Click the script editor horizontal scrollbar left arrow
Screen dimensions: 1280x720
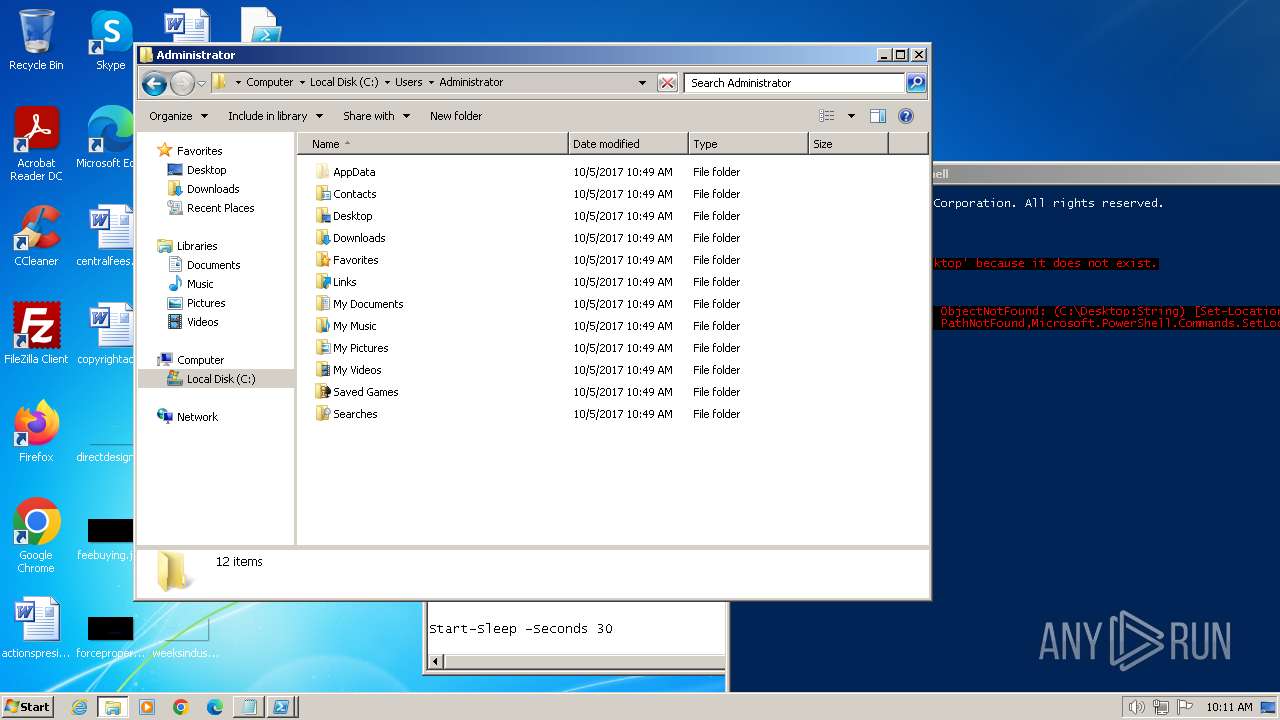click(434, 661)
